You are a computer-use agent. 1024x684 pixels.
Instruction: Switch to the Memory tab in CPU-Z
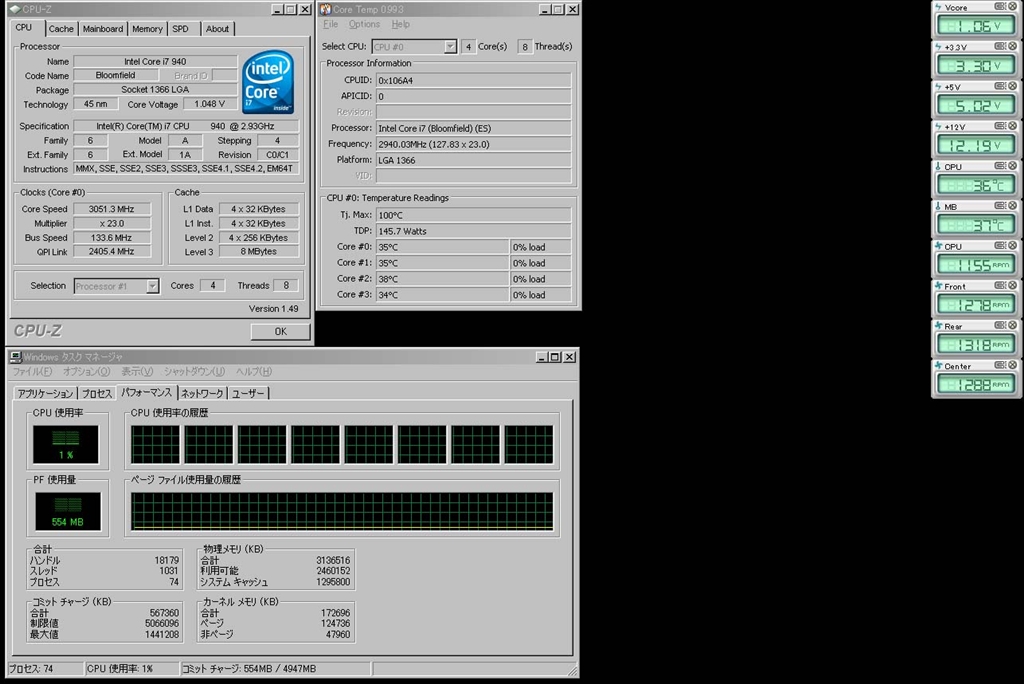pyautogui.click(x=147, y=29)
